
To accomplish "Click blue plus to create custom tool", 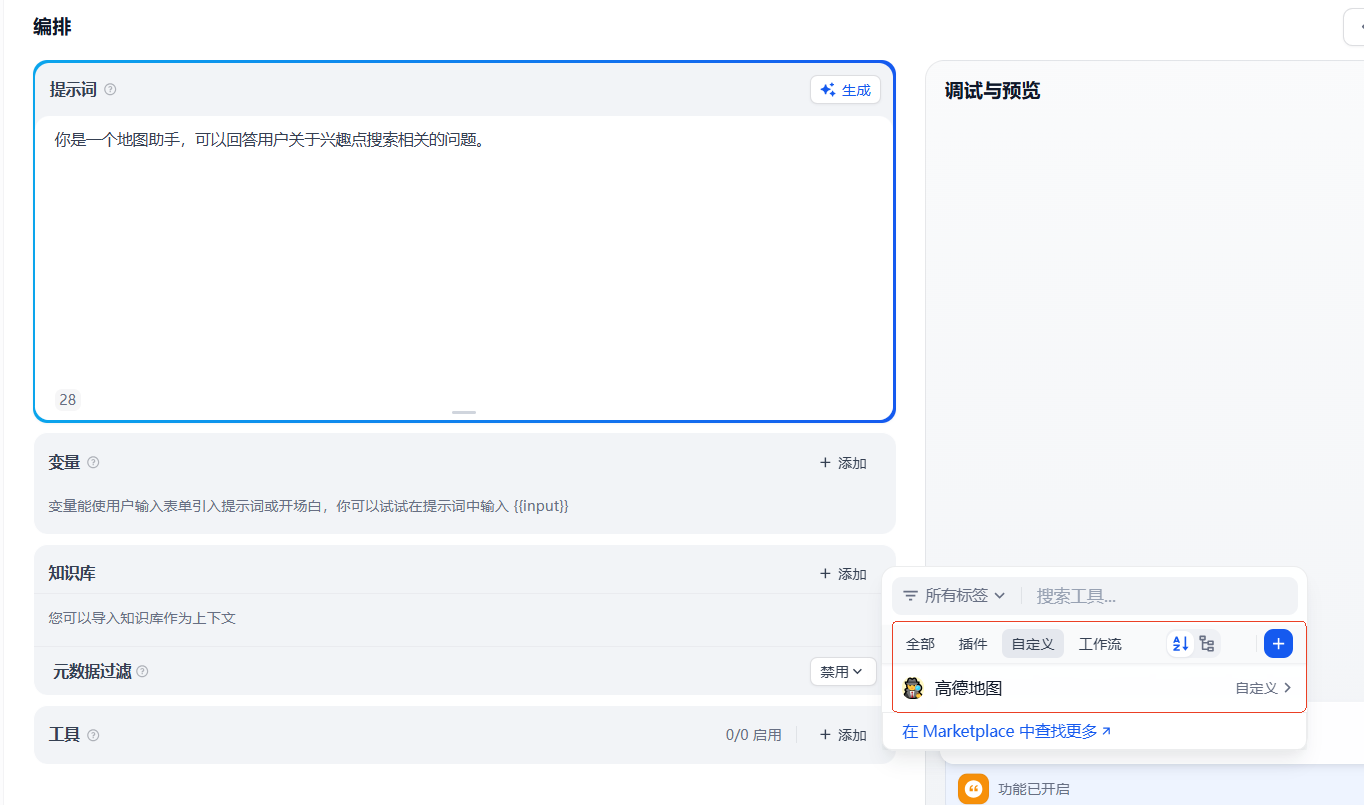I will [1278, 644].
